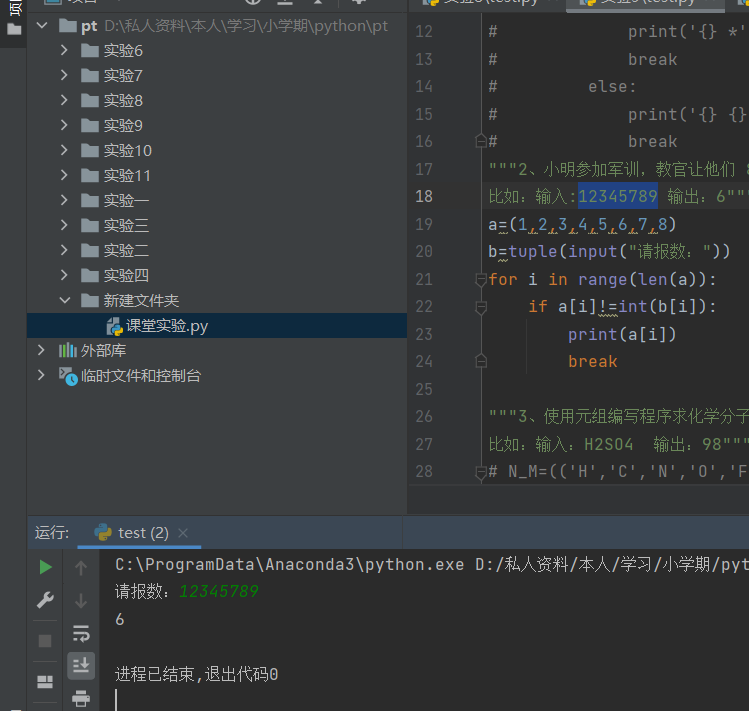The height and width of the screenshot is (711, 749).
Task: Expand the 实验9 folder
Action: 64,125
